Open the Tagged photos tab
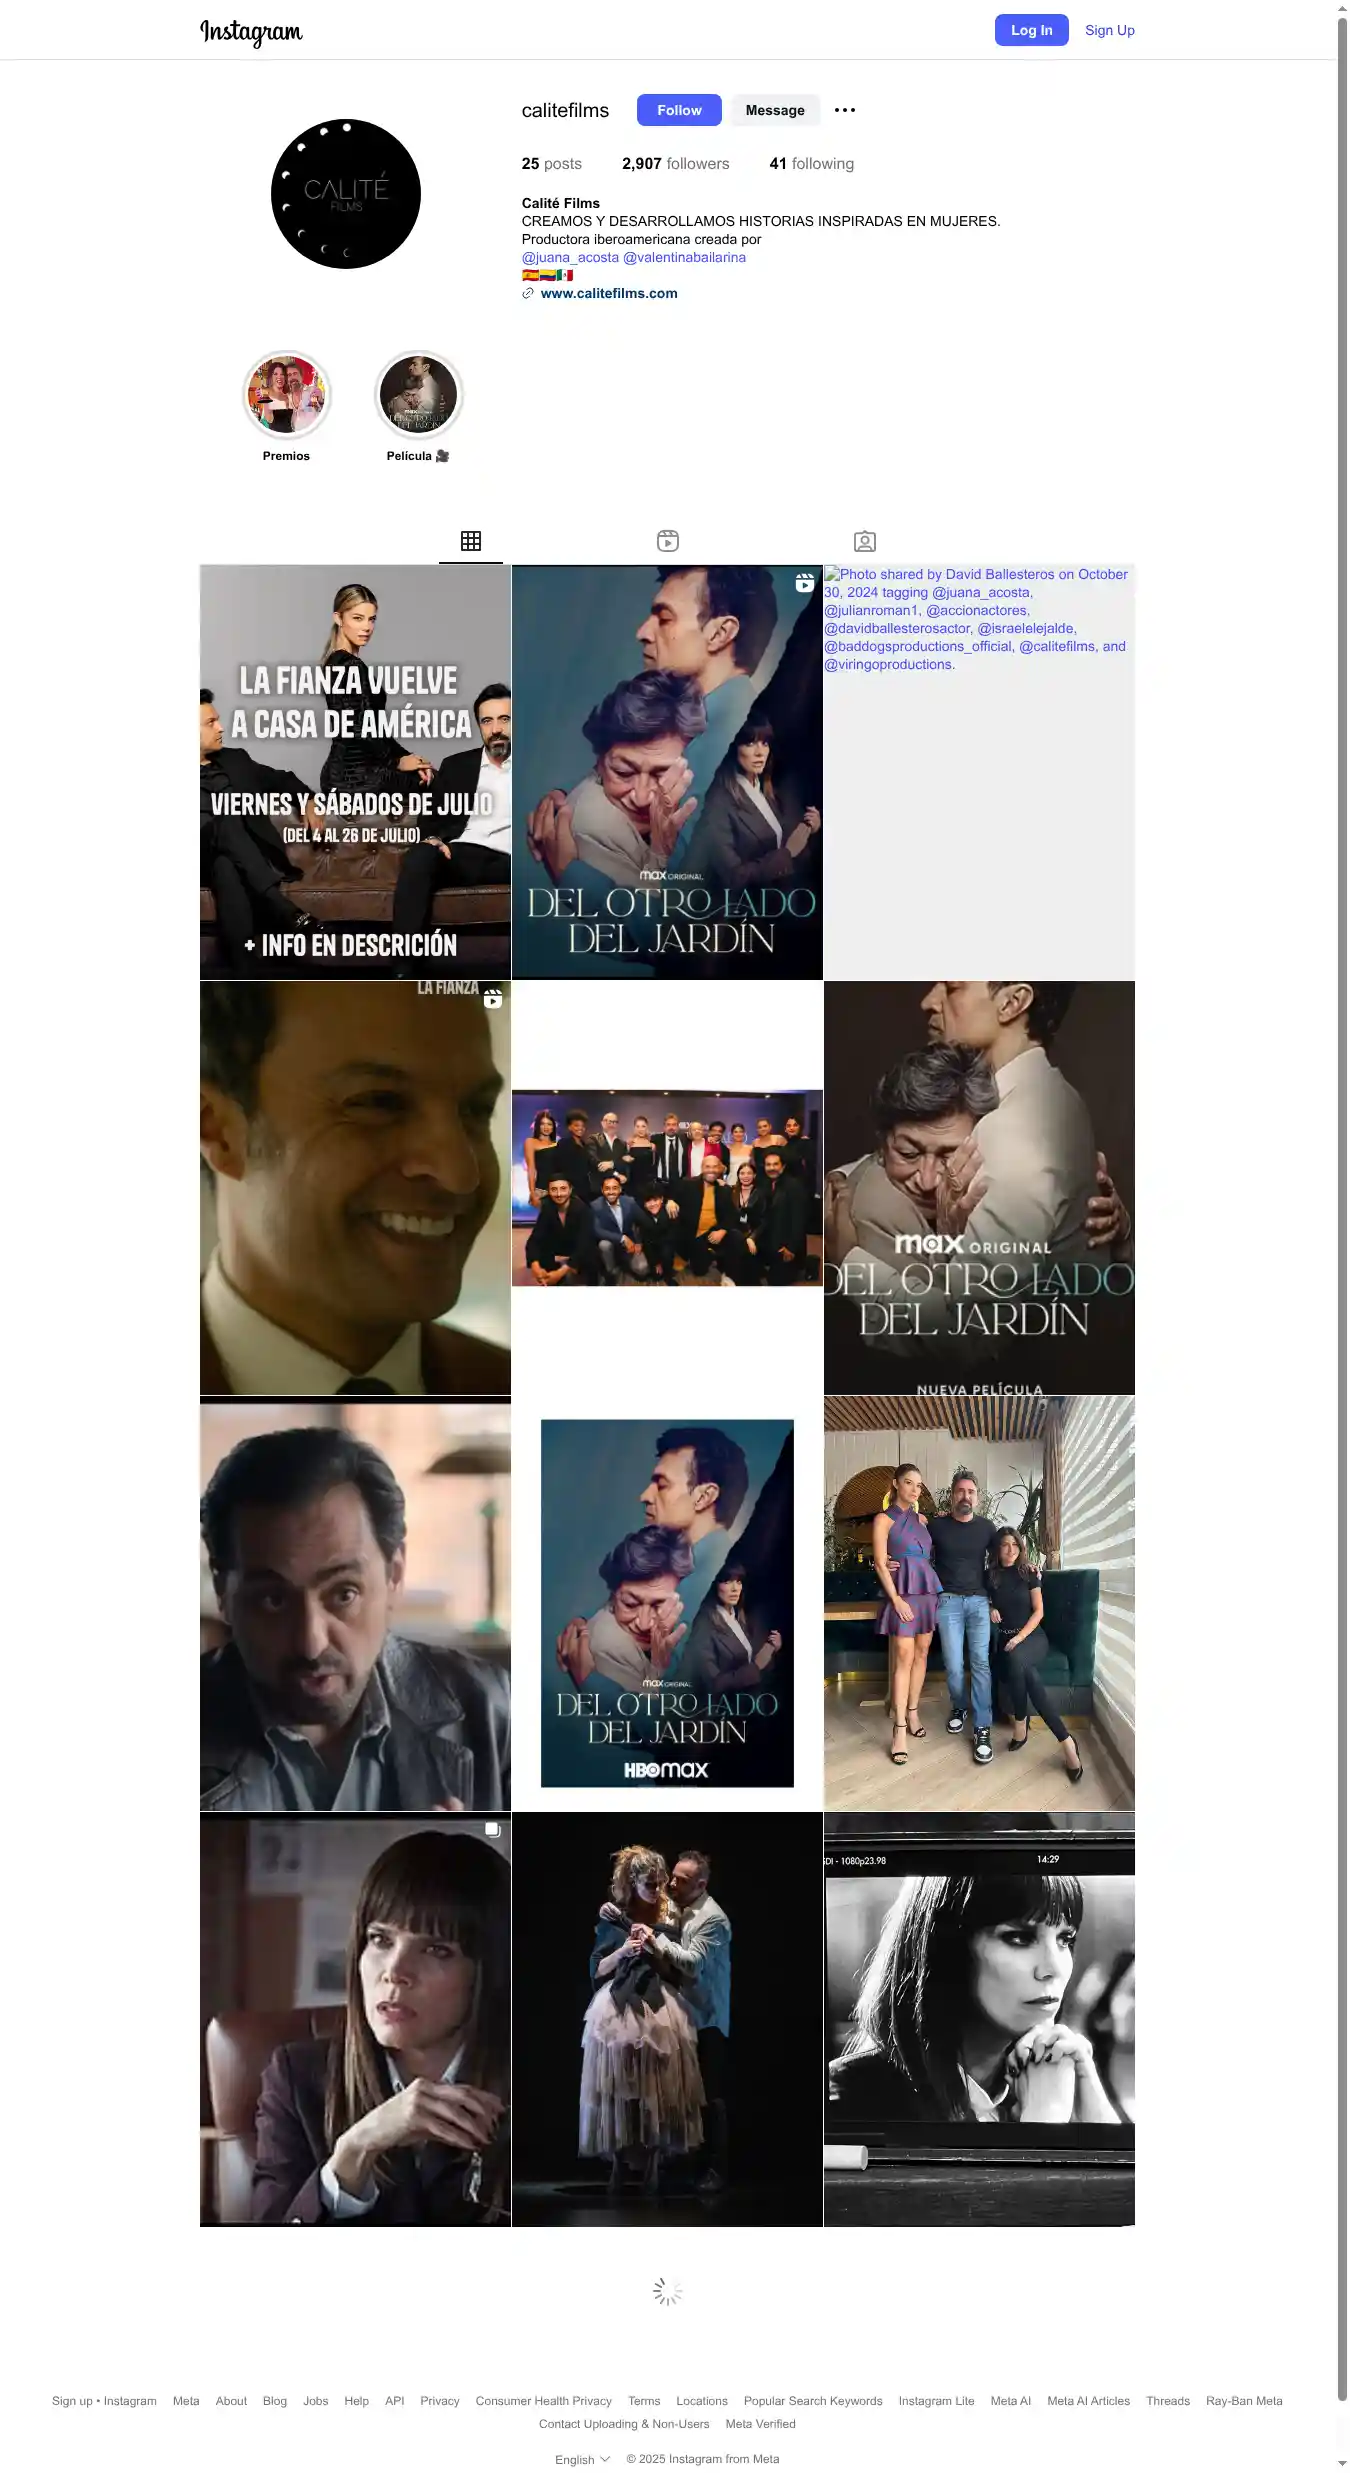Screen dimensions: 1350x2473 pos(865,541)
